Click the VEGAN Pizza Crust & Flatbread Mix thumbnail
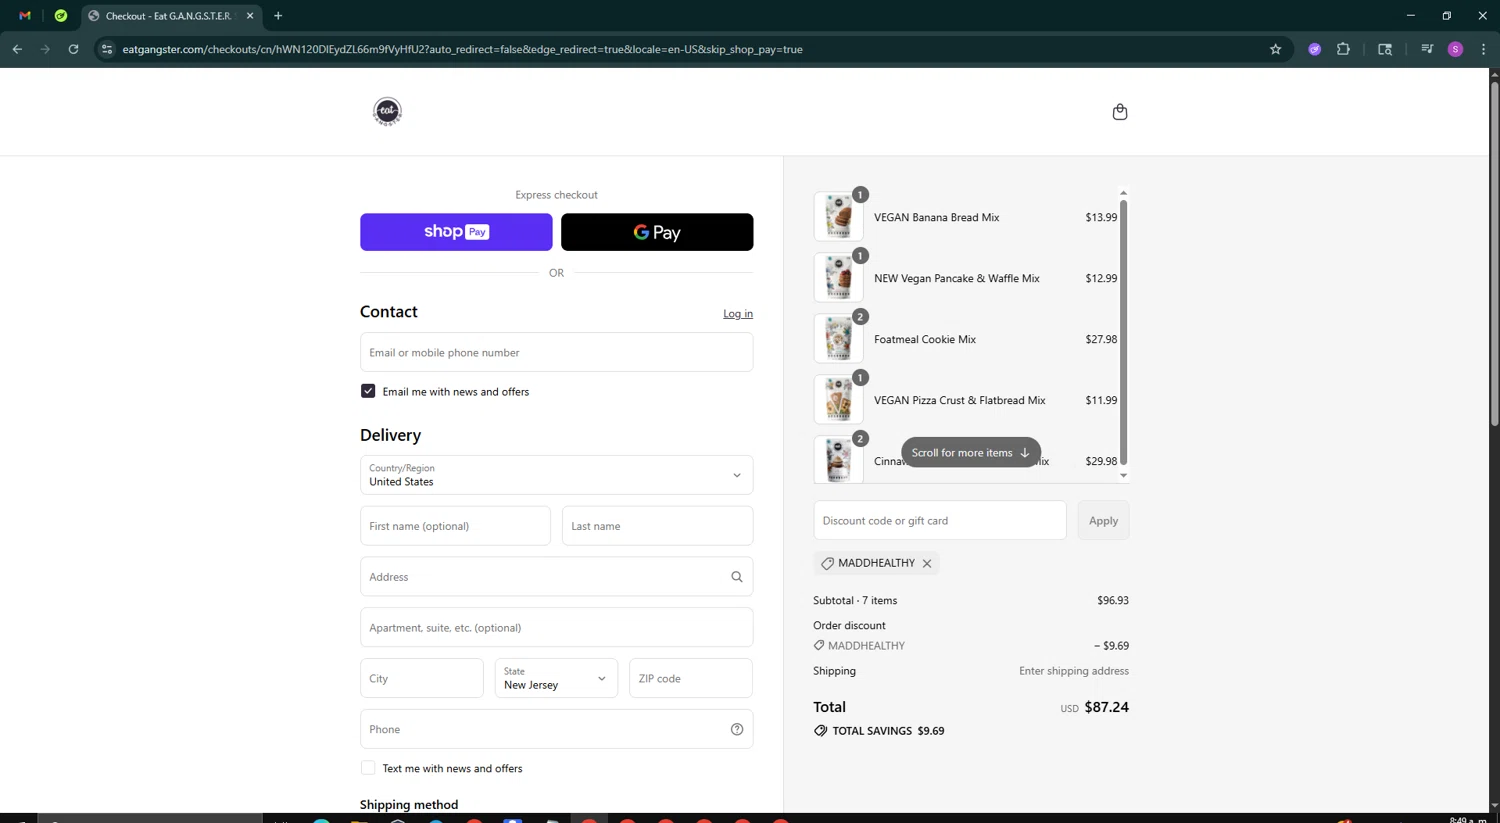Viewport: 1500px width, 823px height. coord(838,400)
